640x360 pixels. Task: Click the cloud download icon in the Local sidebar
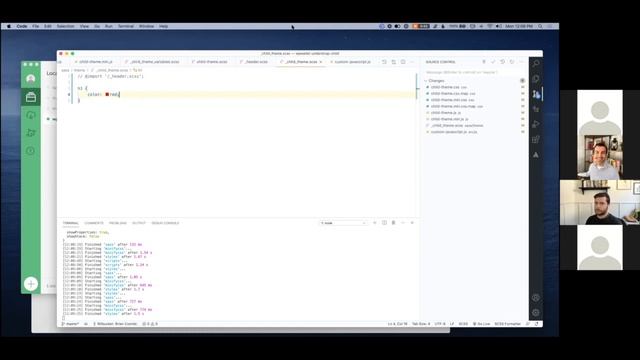tap(31, 115)
